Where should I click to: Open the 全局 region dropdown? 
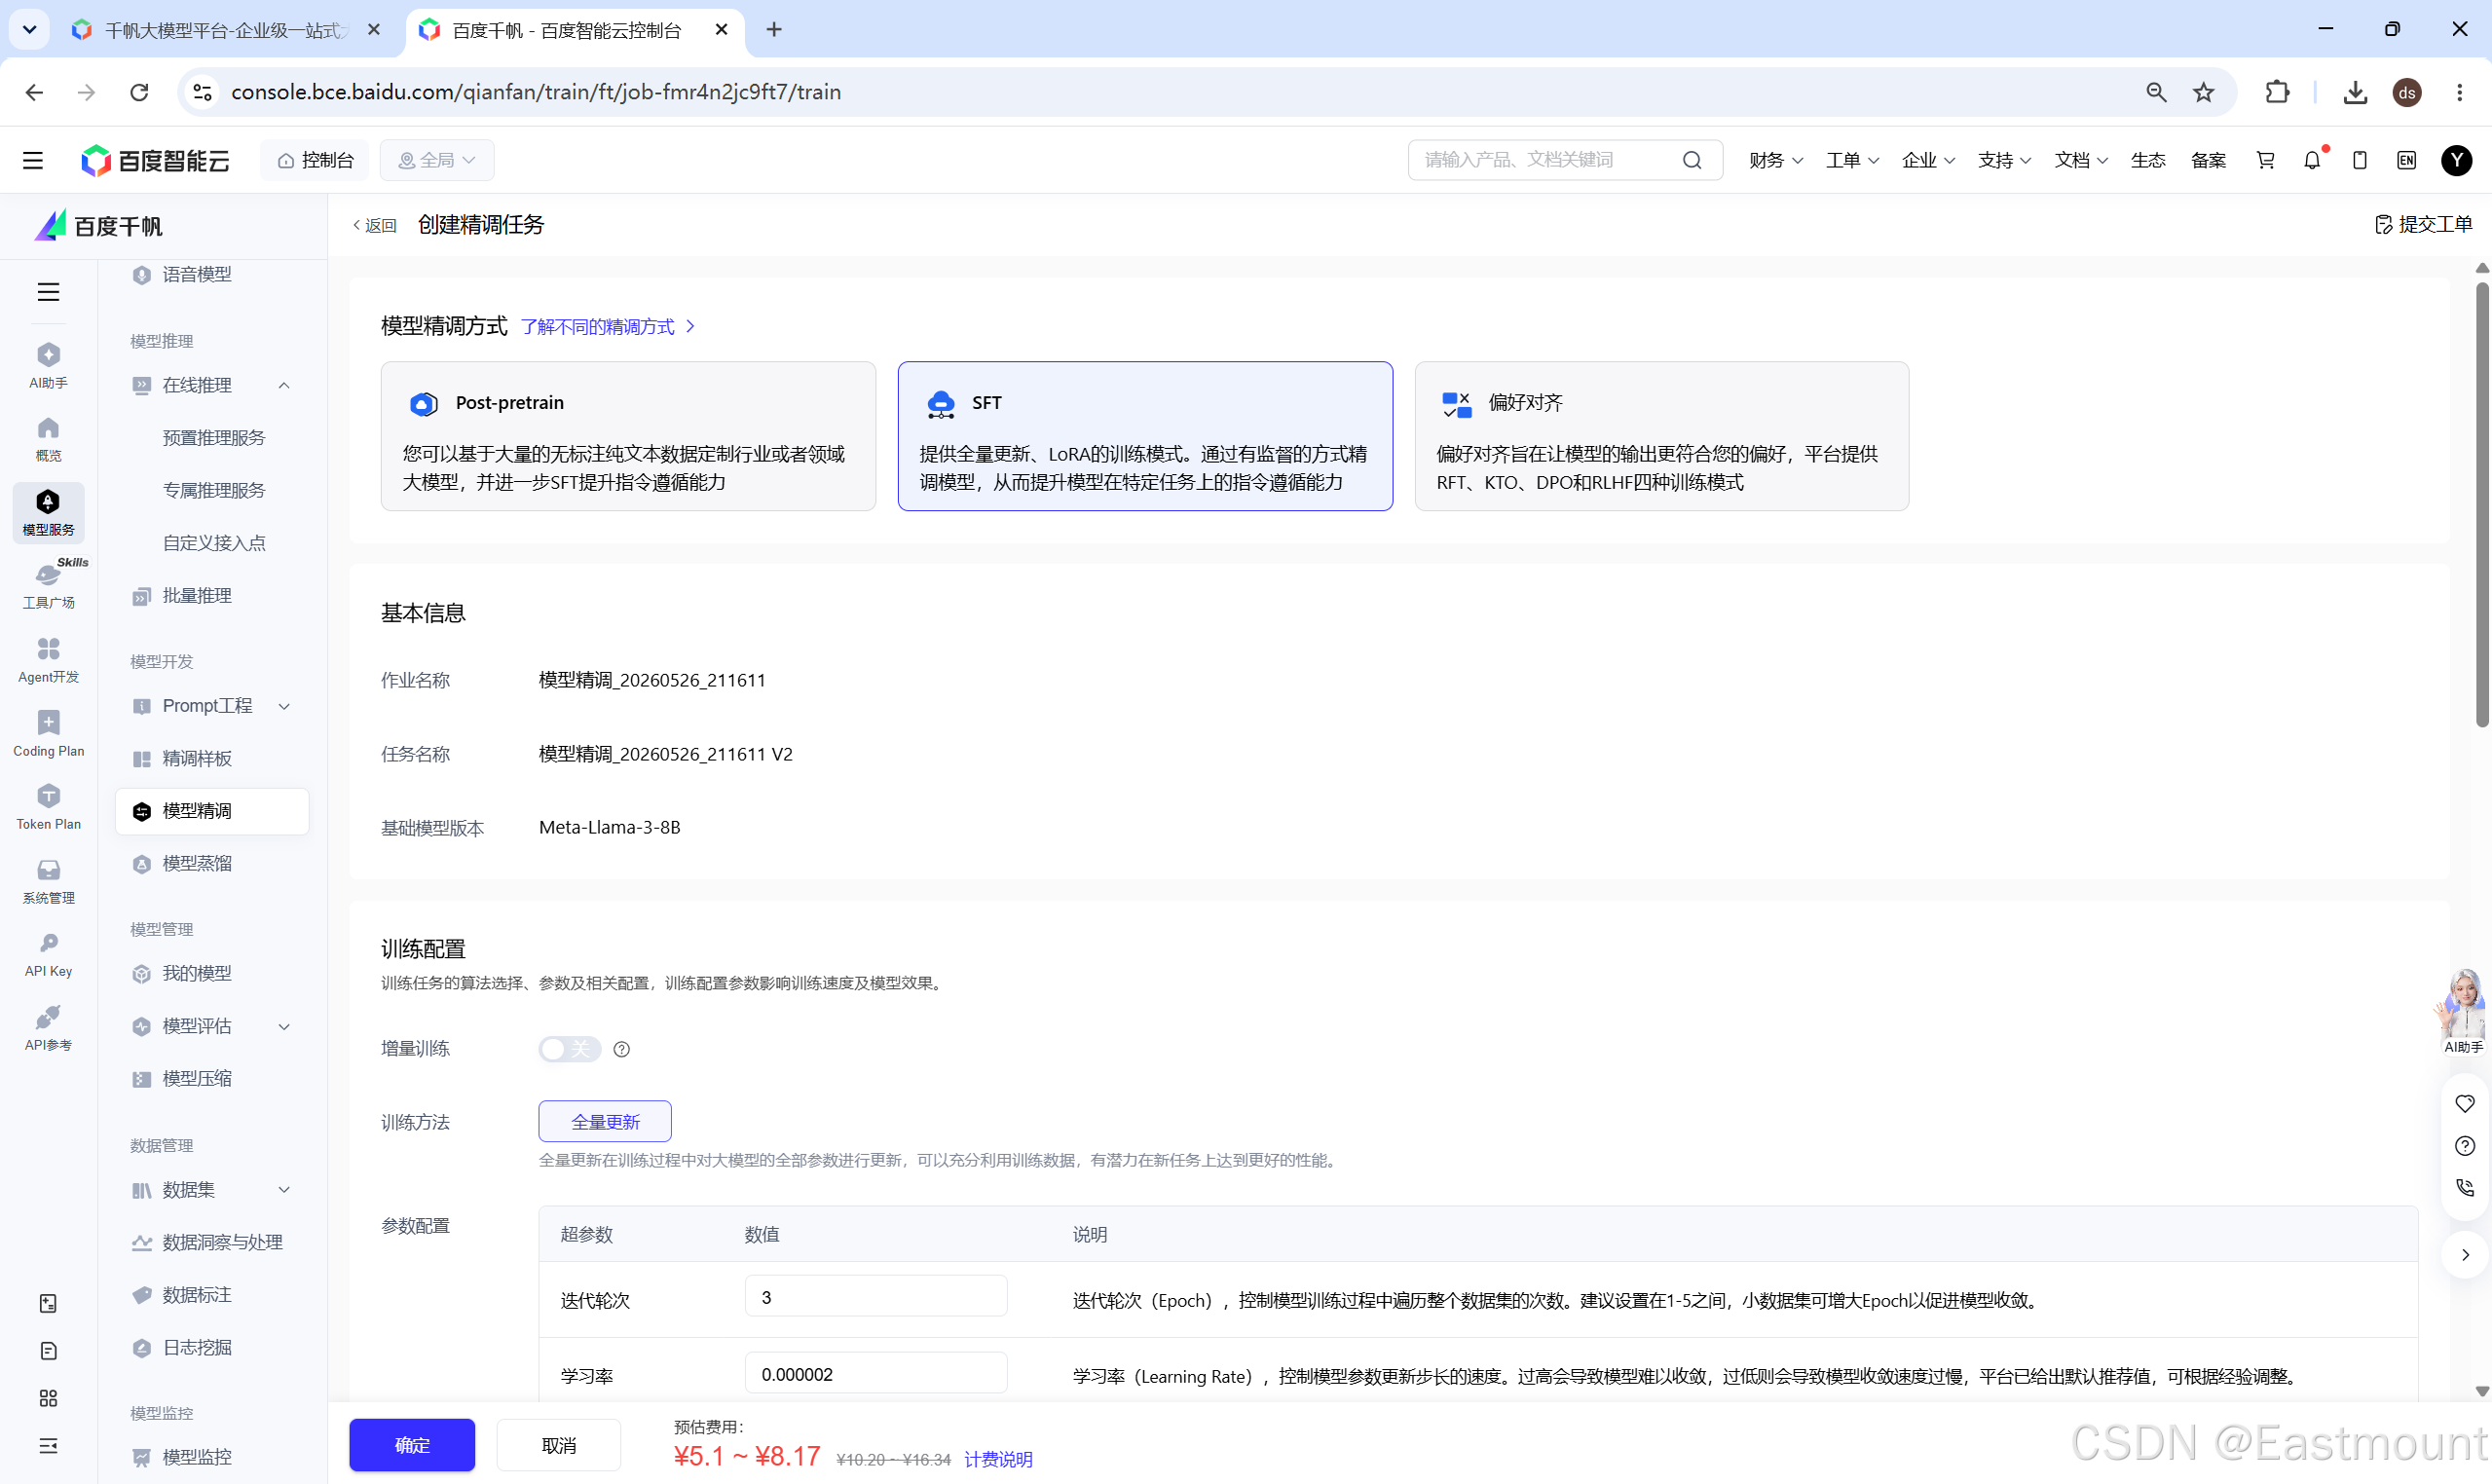point(437,160)
